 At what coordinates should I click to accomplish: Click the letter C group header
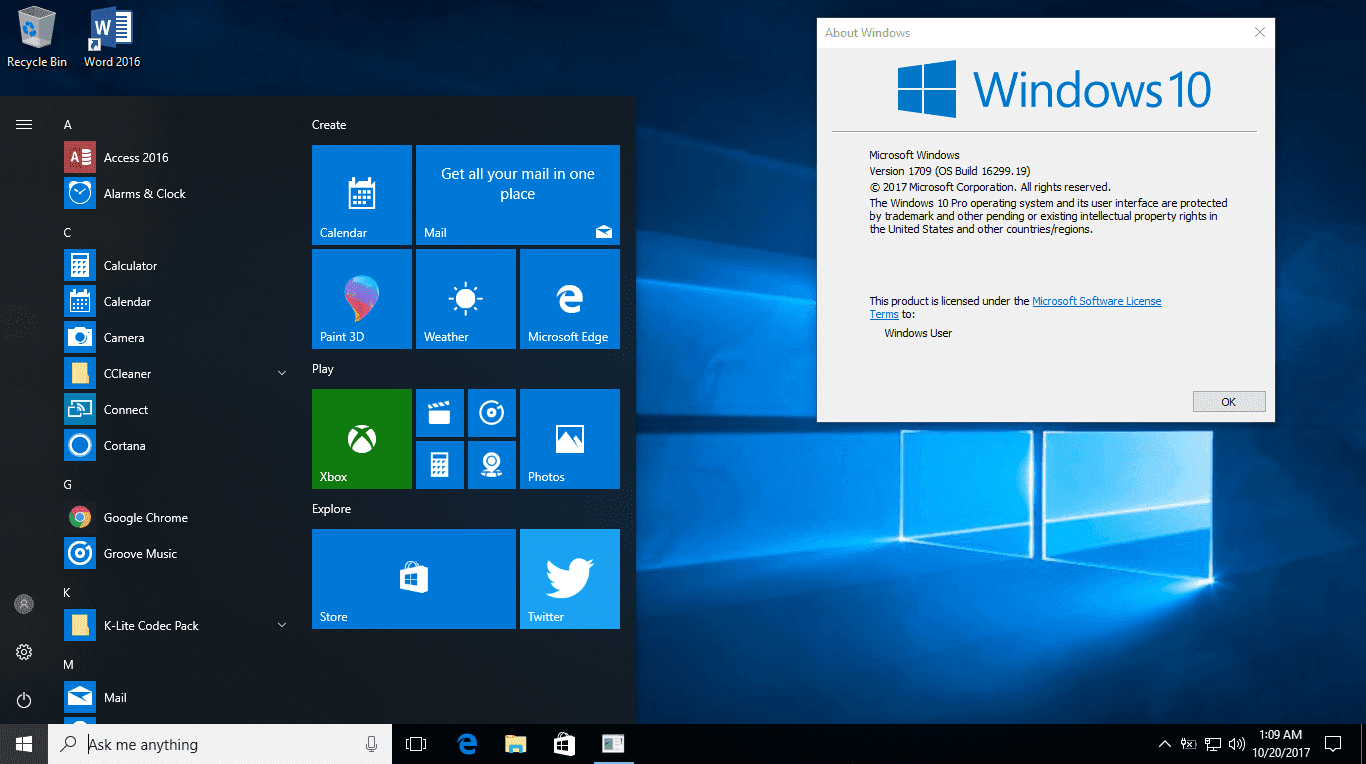tap(68, 233)
